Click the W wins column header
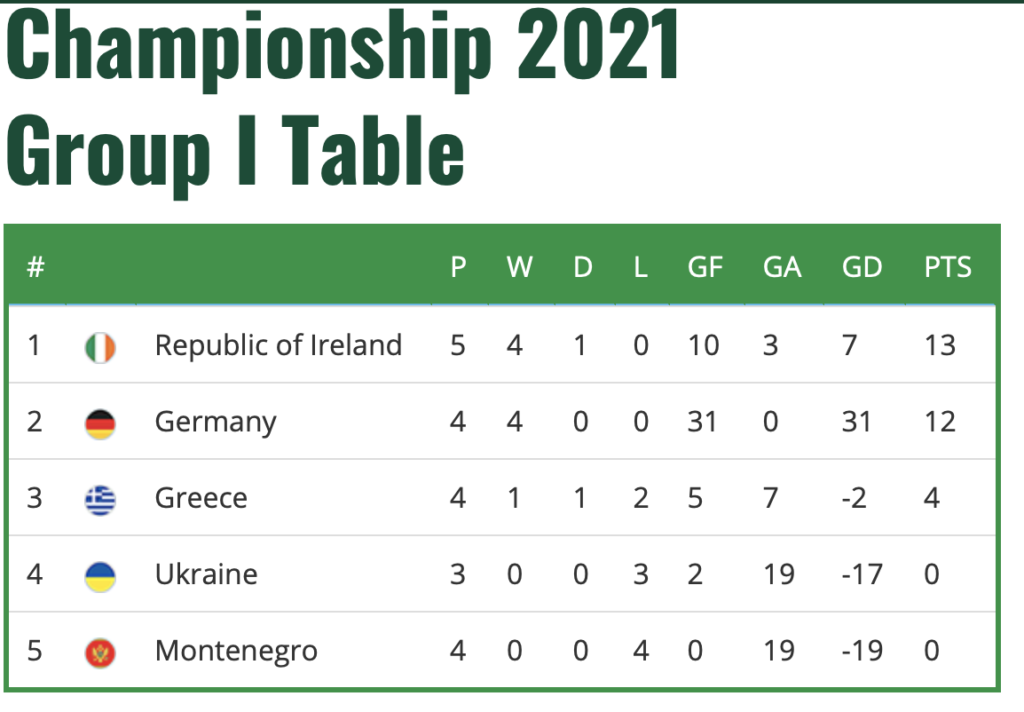 (x=520, y=267)
